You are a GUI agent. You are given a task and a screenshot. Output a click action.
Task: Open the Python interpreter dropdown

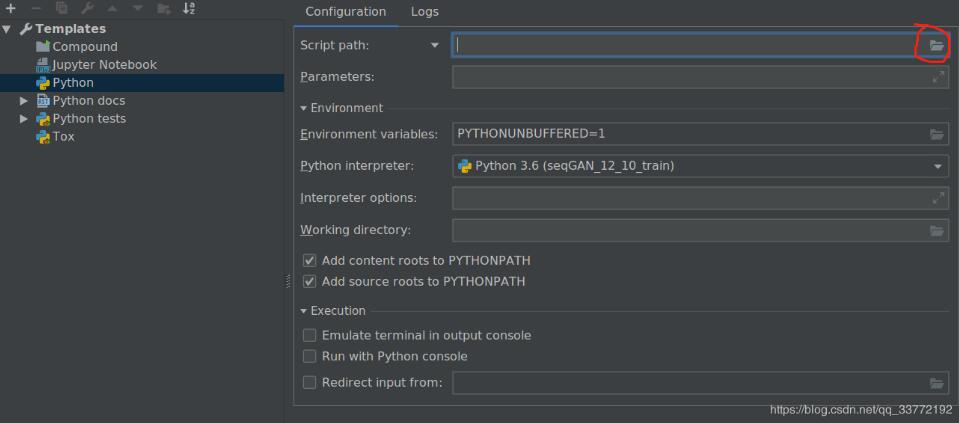point(938,166)
